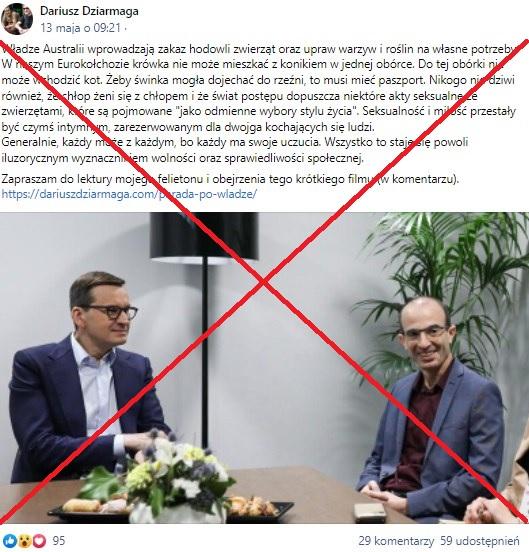The width and height of the screenshot is (529, 552).
Task: Click the pastry tray beside the flowers
Action: coord(259,508)
